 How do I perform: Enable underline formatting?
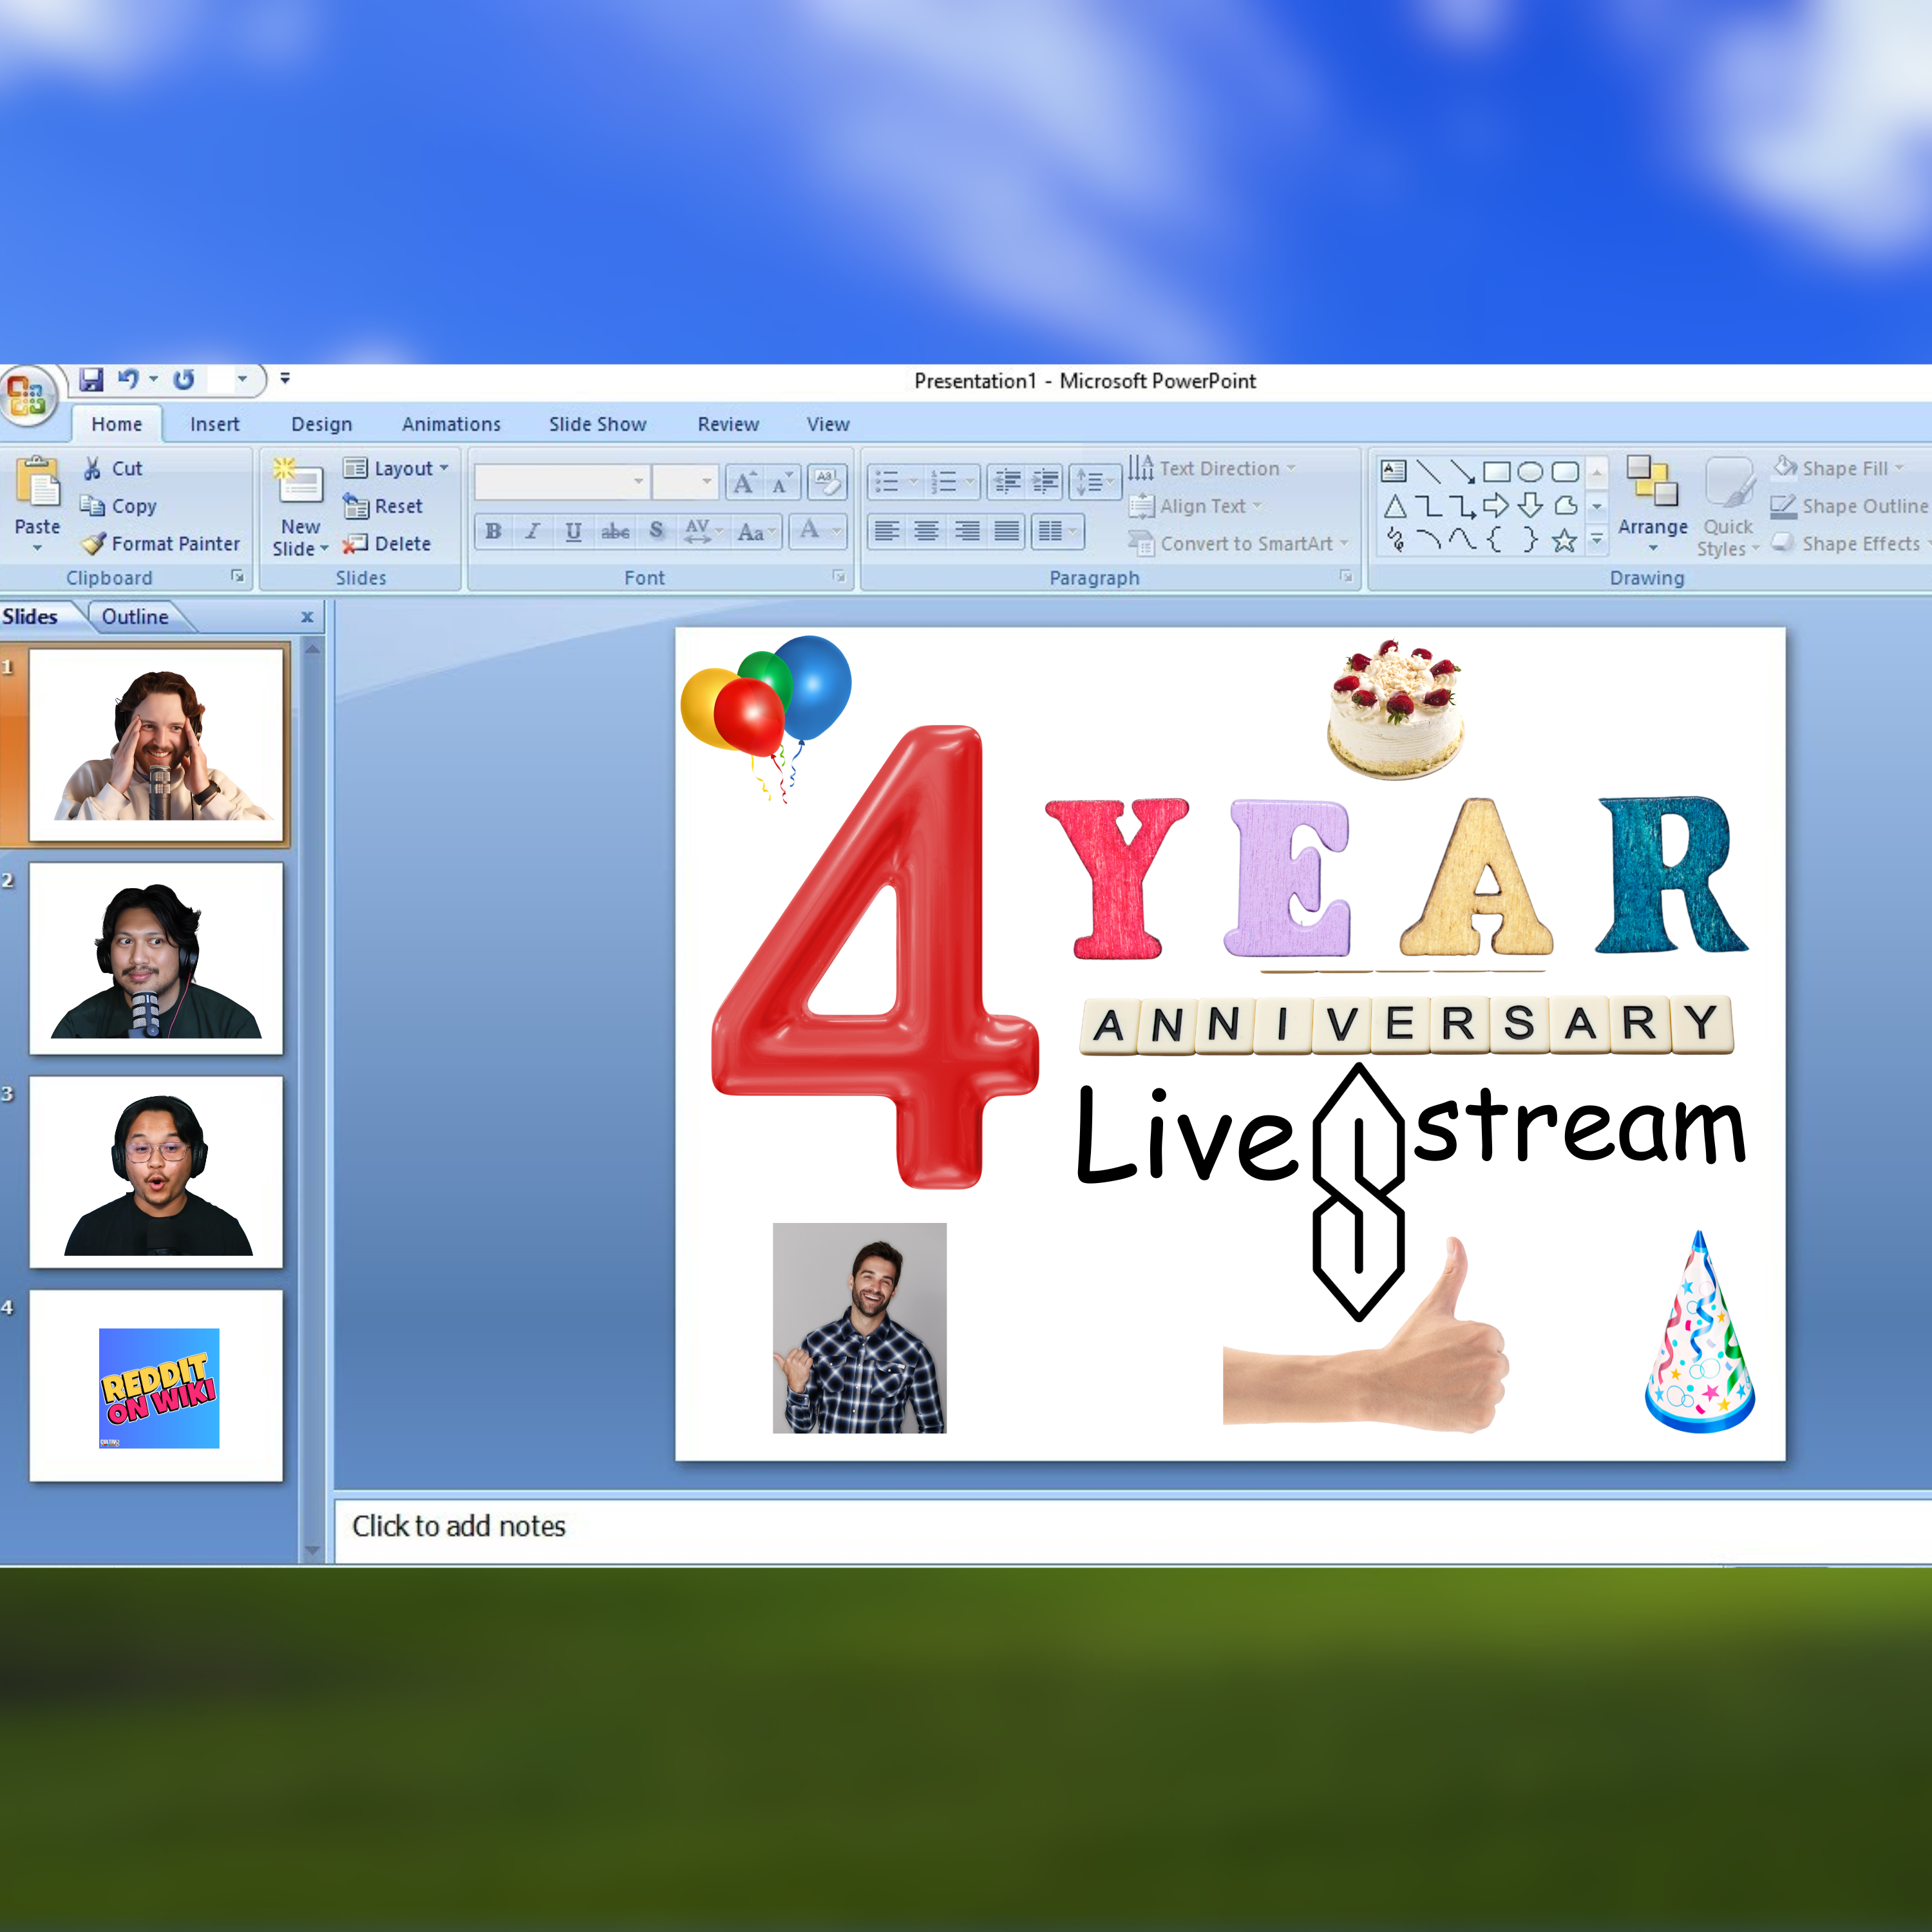574,531
